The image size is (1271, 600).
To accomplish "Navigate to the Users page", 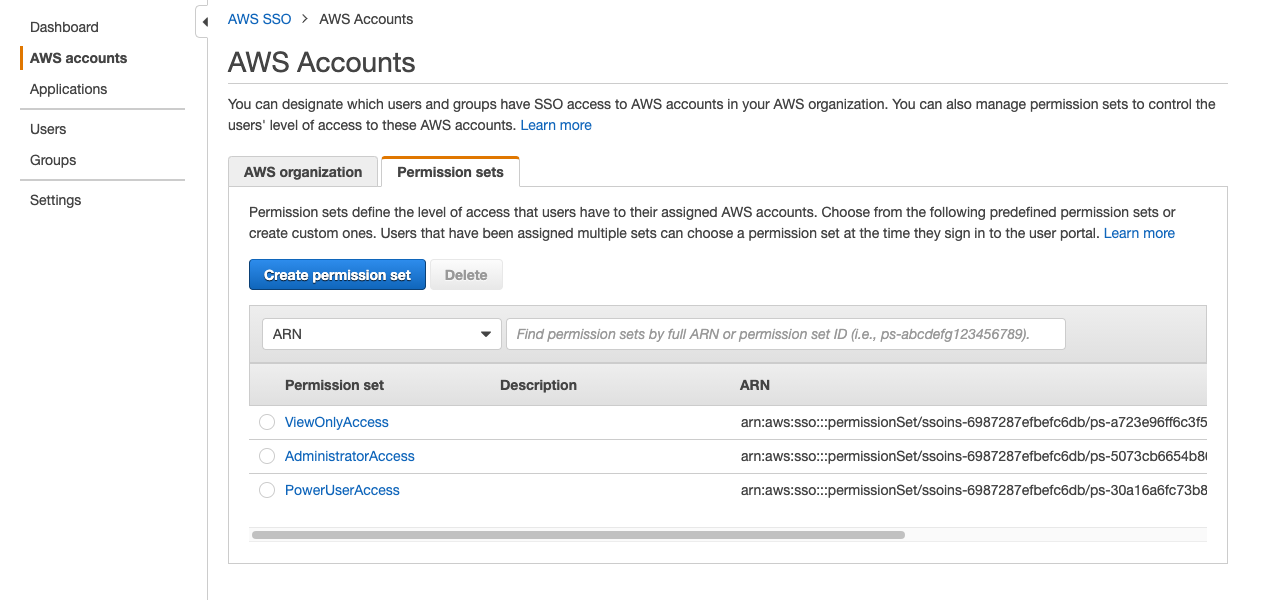I will (47, 129).
